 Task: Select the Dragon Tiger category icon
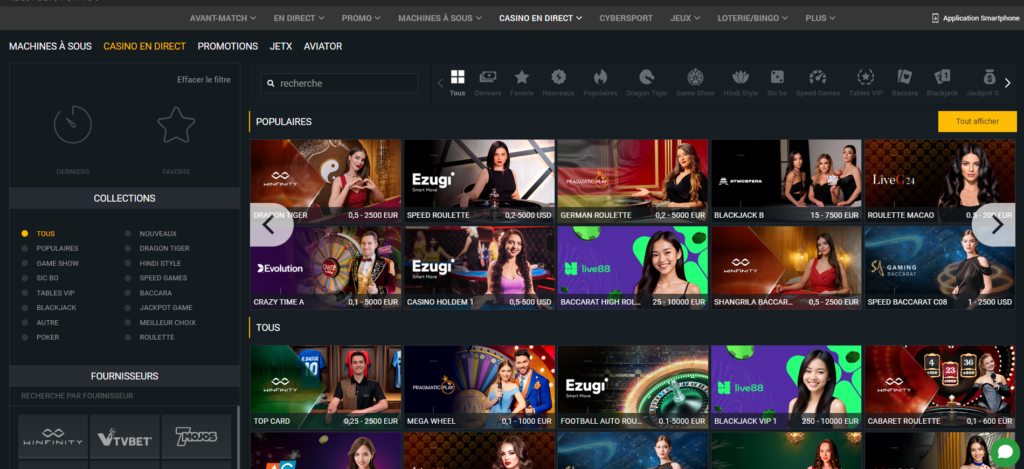[647, 78]
